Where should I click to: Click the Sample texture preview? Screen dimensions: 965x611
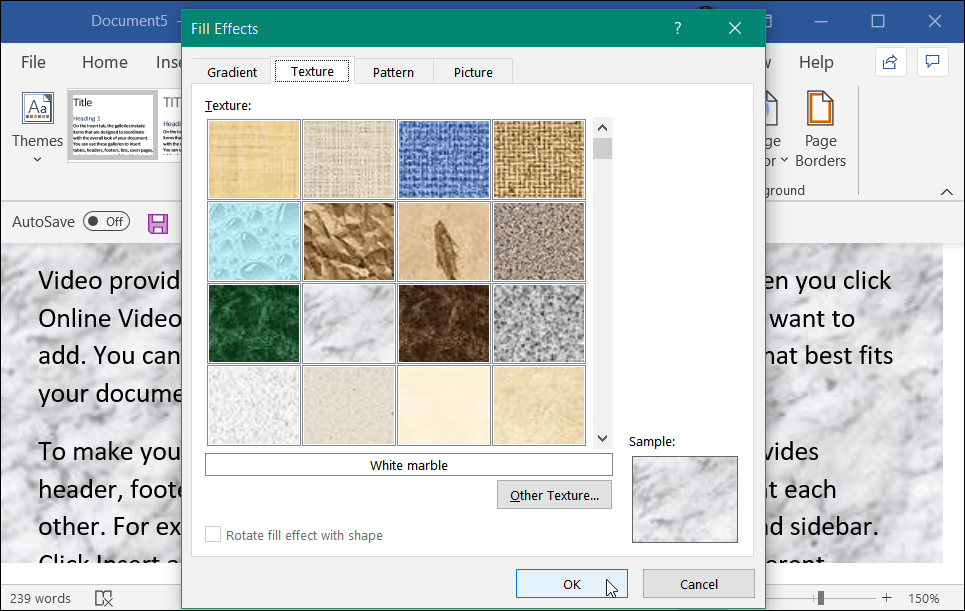coord(684,500)
